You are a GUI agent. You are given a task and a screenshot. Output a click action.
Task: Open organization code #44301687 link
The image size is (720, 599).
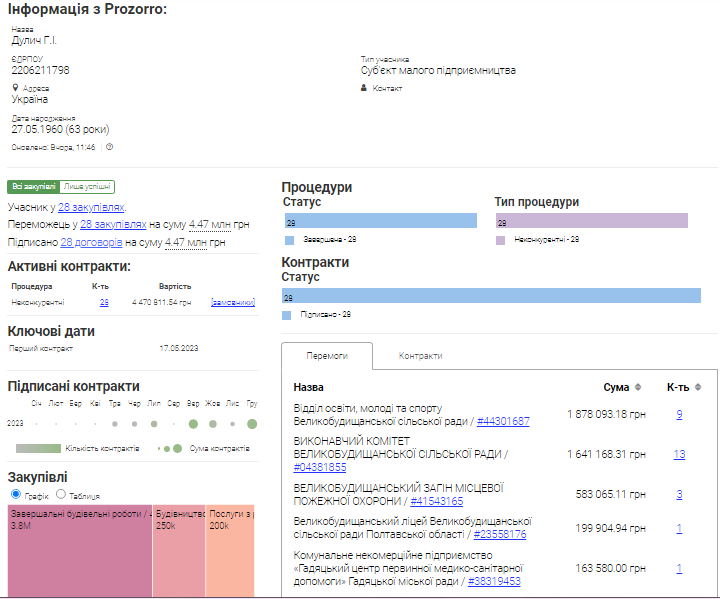(503, 422)
